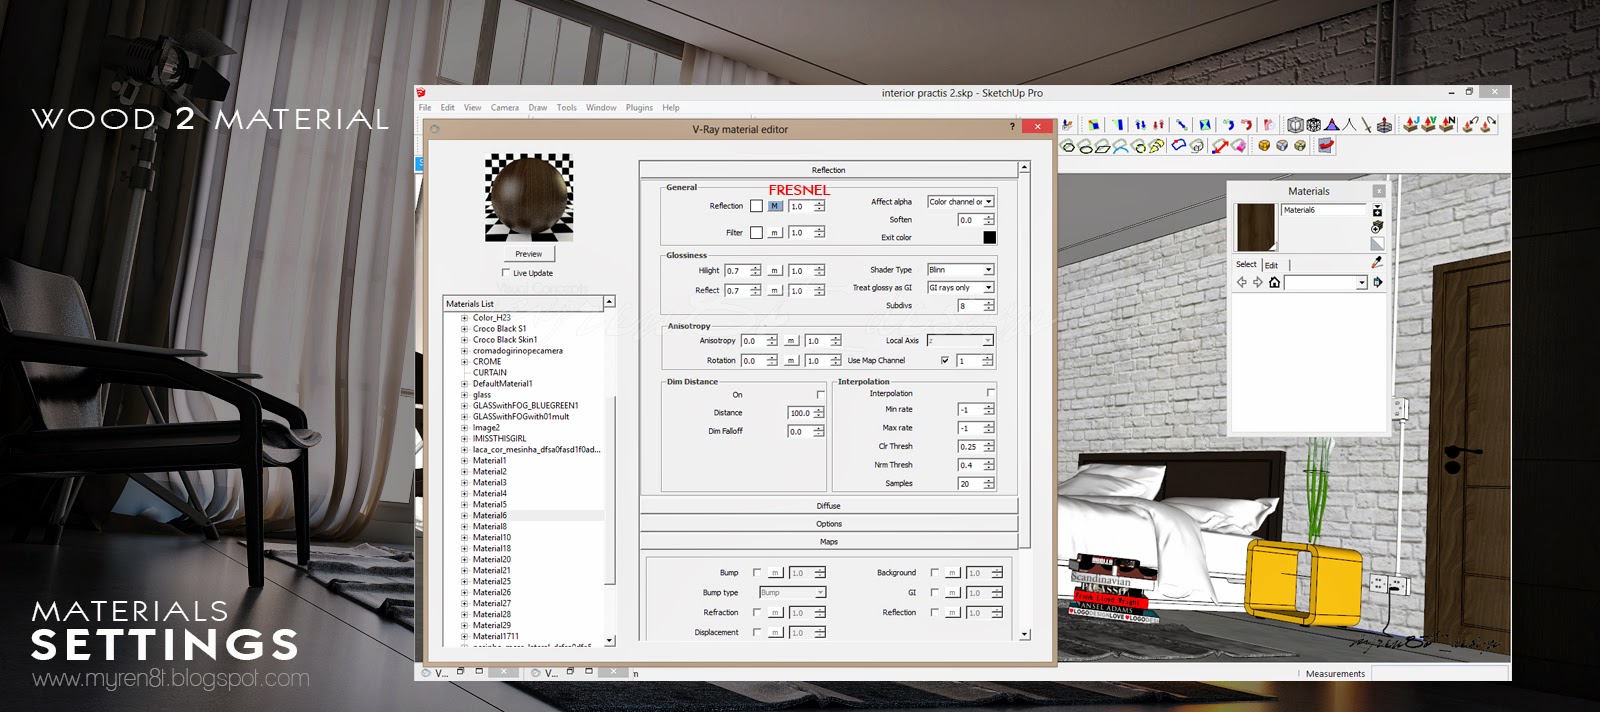Open the Camera menu
The image size is (1600, 712).
[x=505, y=108]
